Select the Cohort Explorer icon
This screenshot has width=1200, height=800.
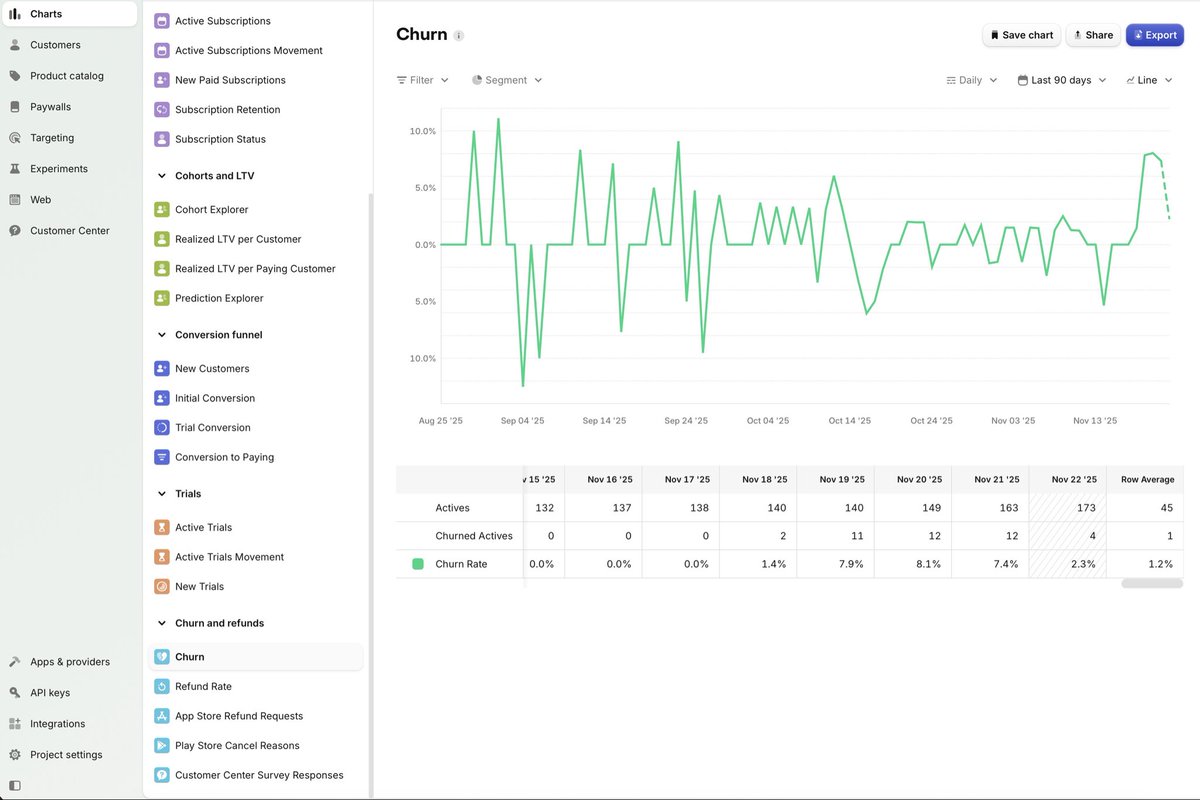162,209
